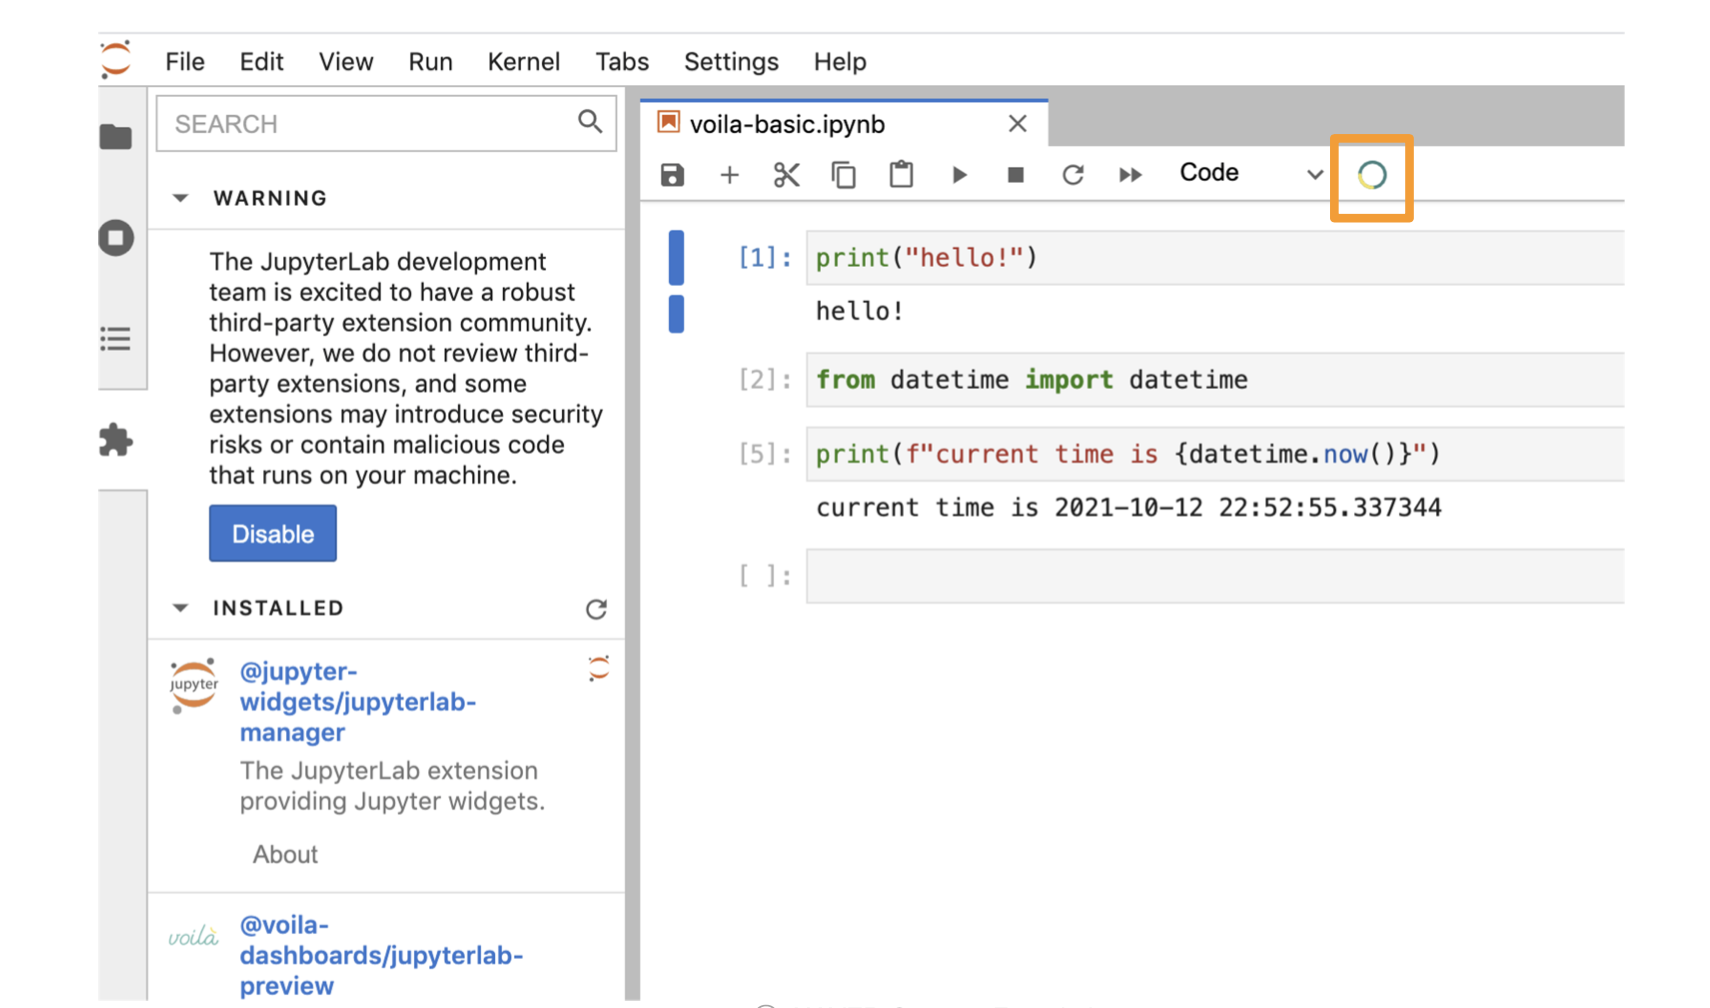Screen dimensions: 1710x1008
Task: Interrupt the kernel with stop icon
Action: [1016, 175]
